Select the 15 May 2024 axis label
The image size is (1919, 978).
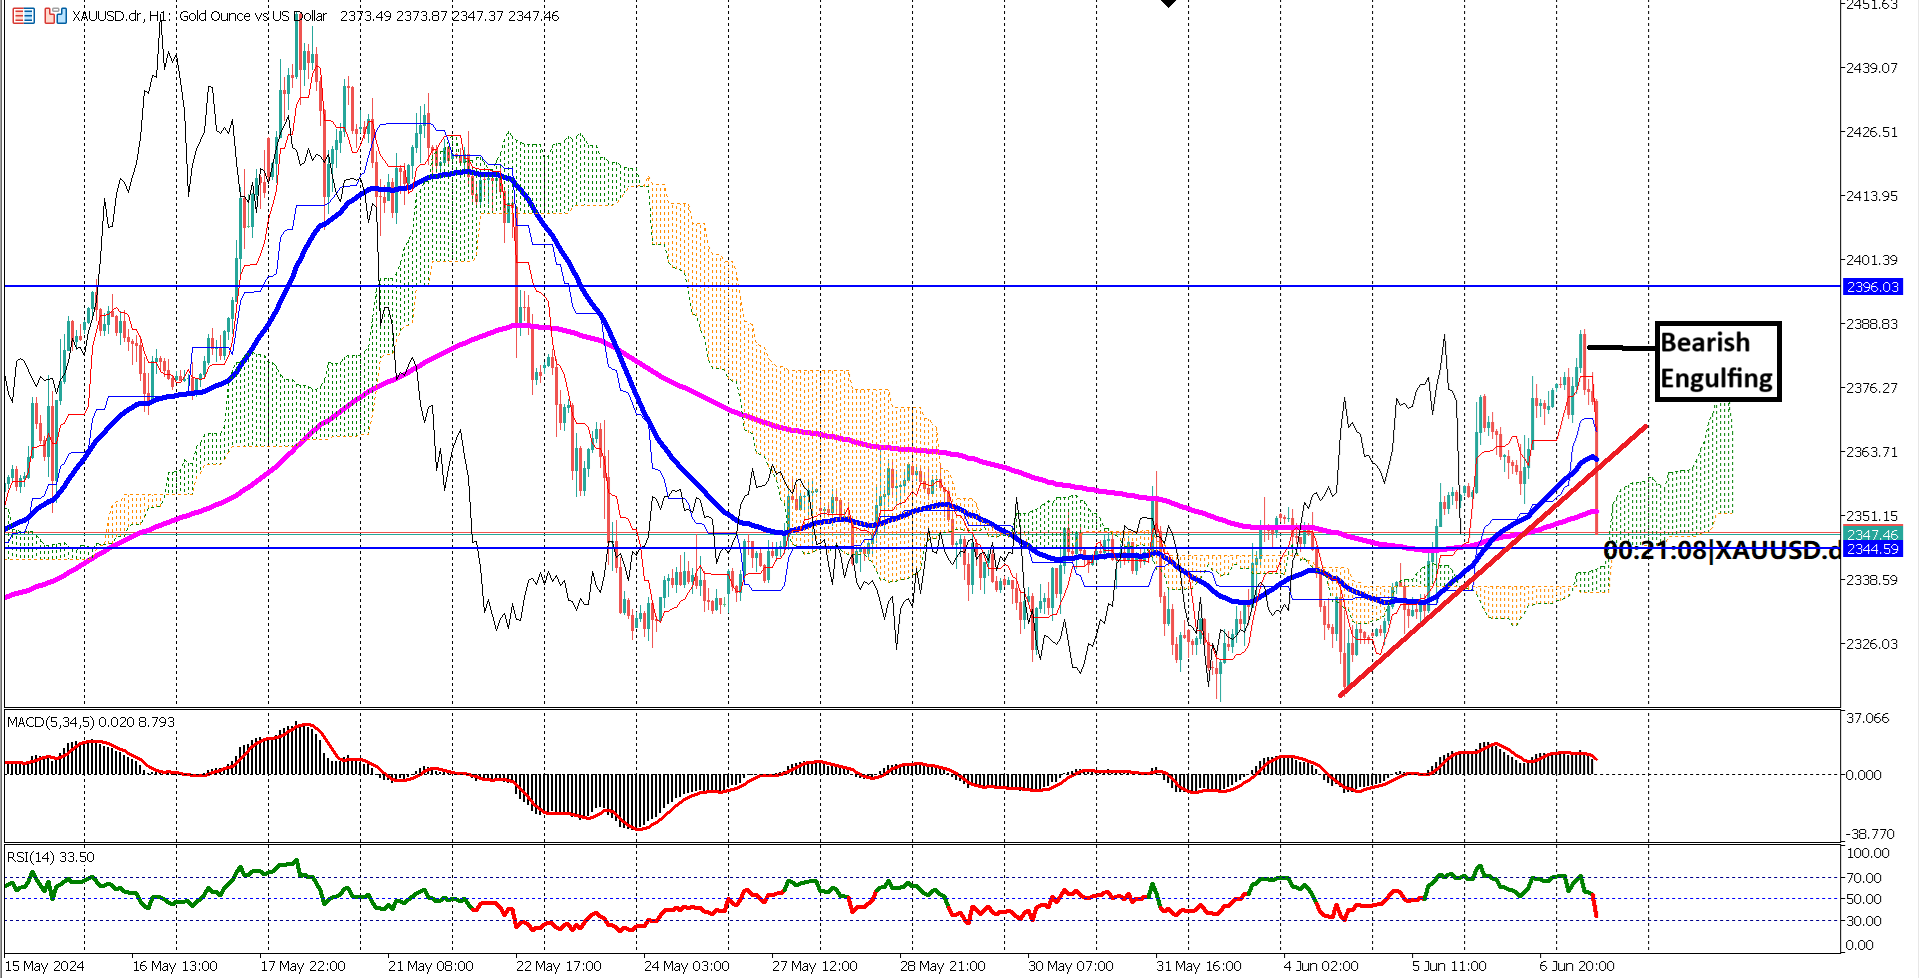coord(44,966)
